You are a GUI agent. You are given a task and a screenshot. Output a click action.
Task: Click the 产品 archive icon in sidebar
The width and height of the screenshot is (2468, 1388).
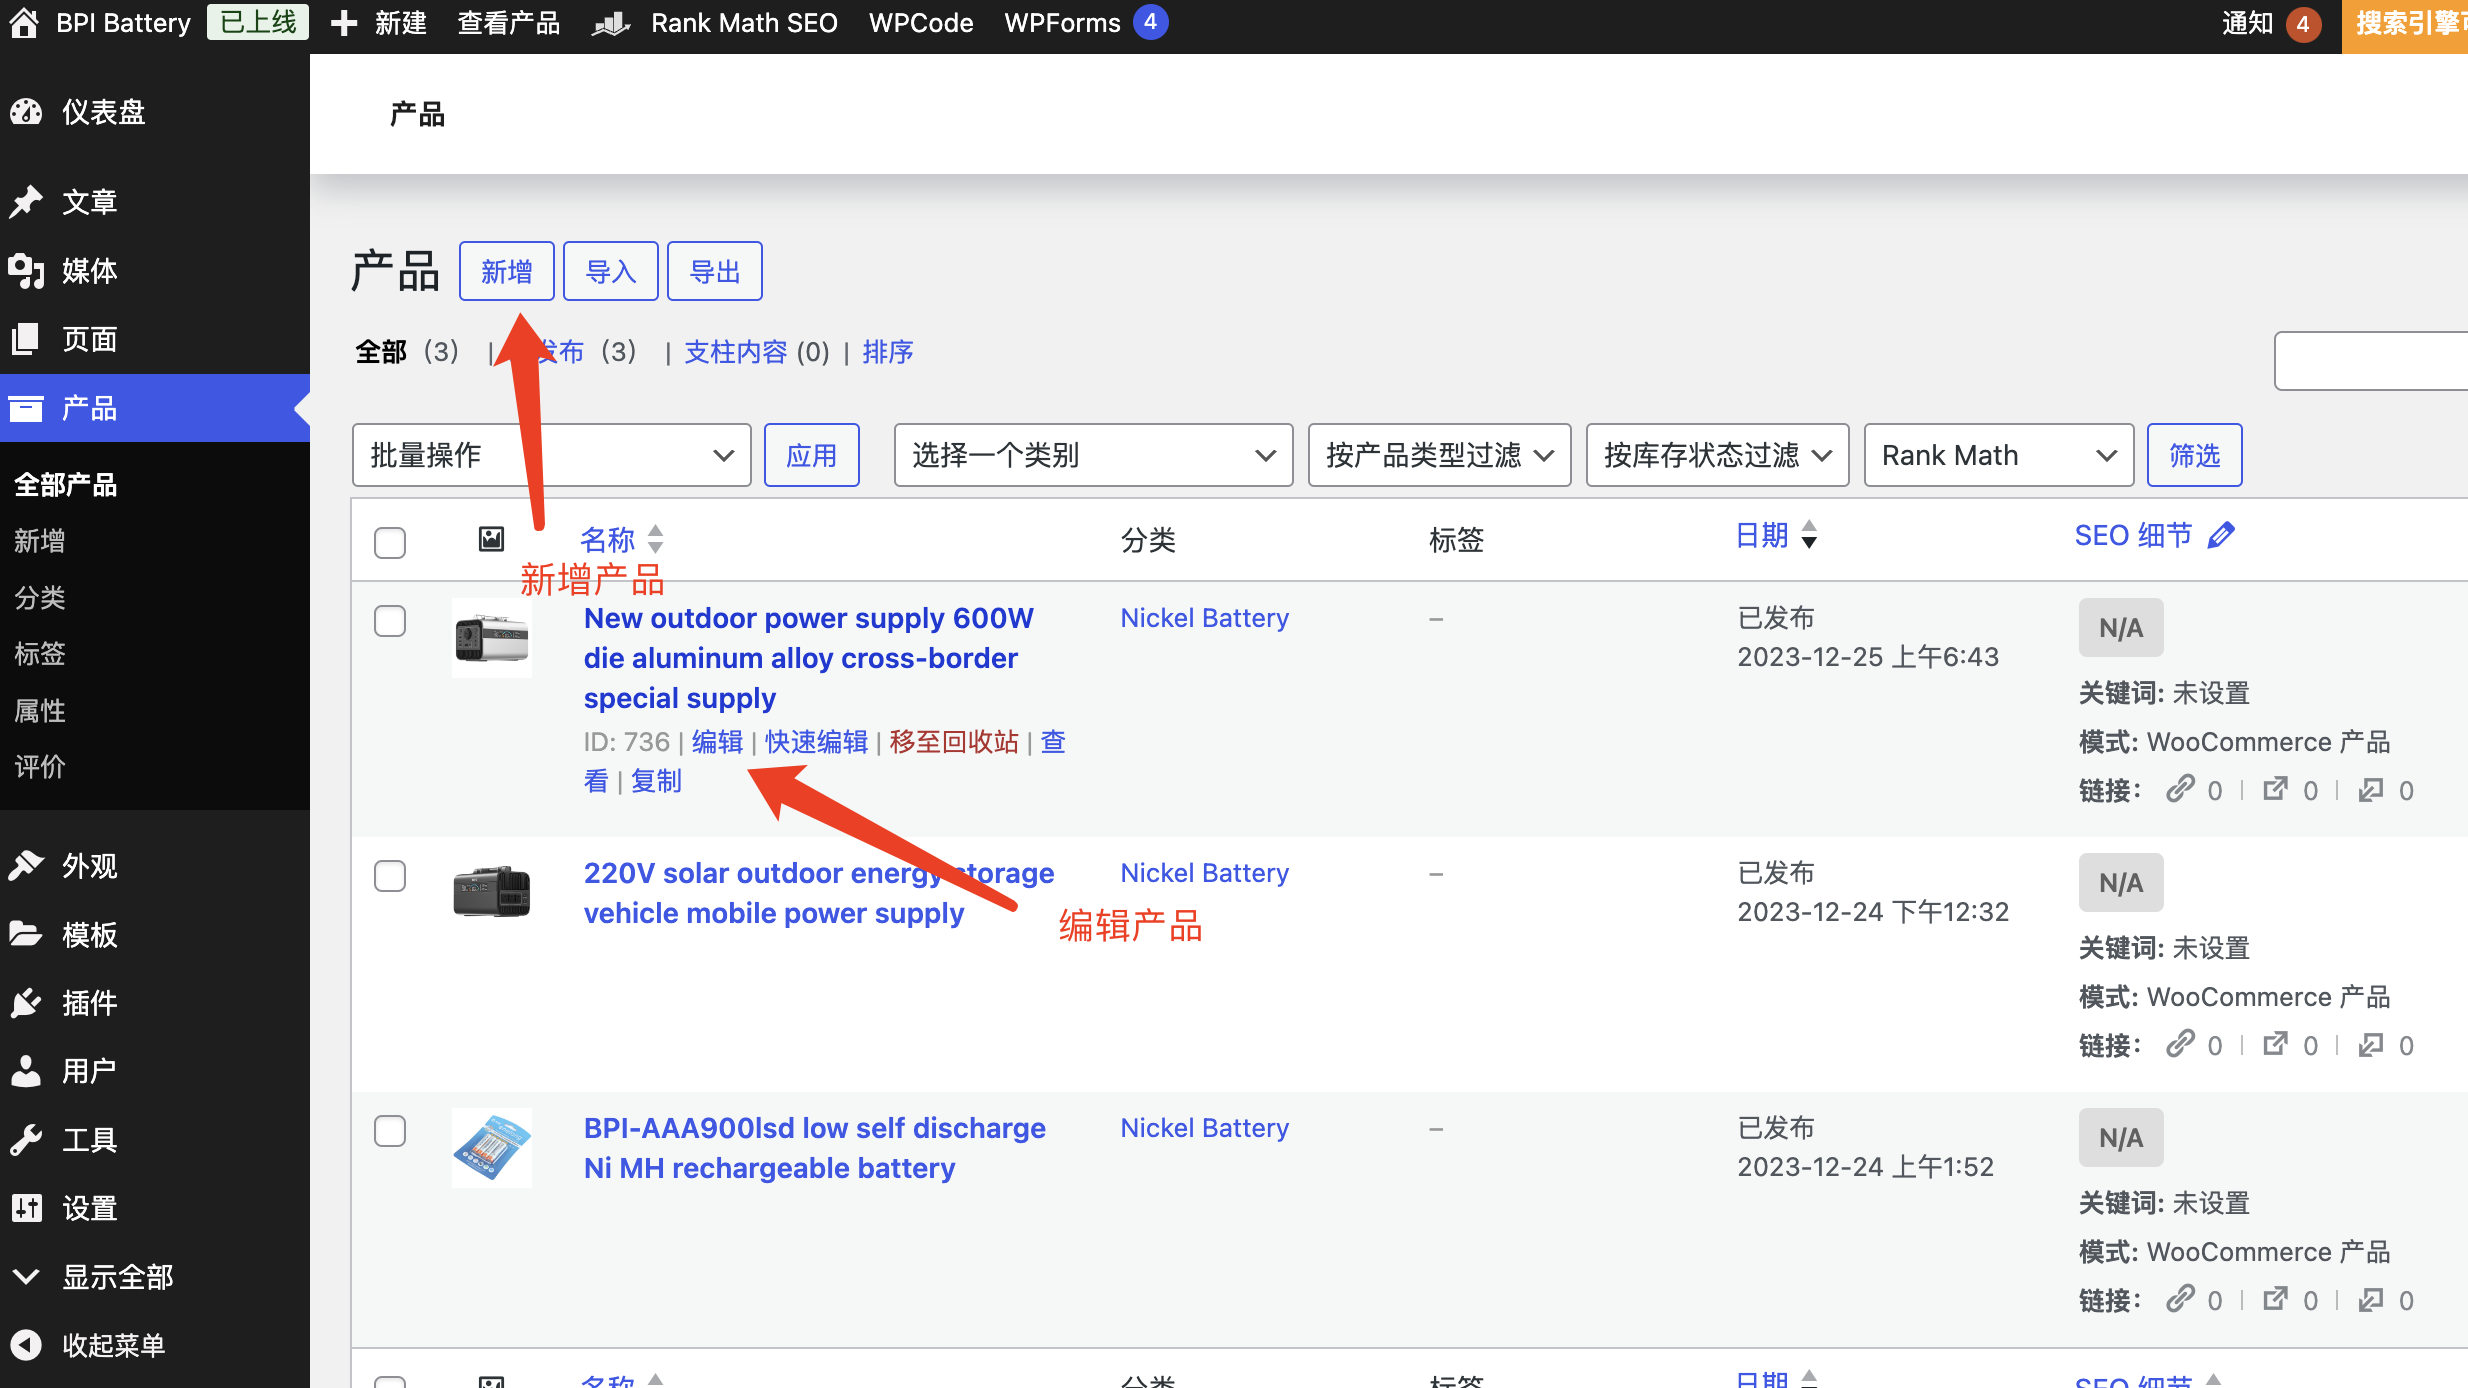pyautogui.click(x=26, y=408)
